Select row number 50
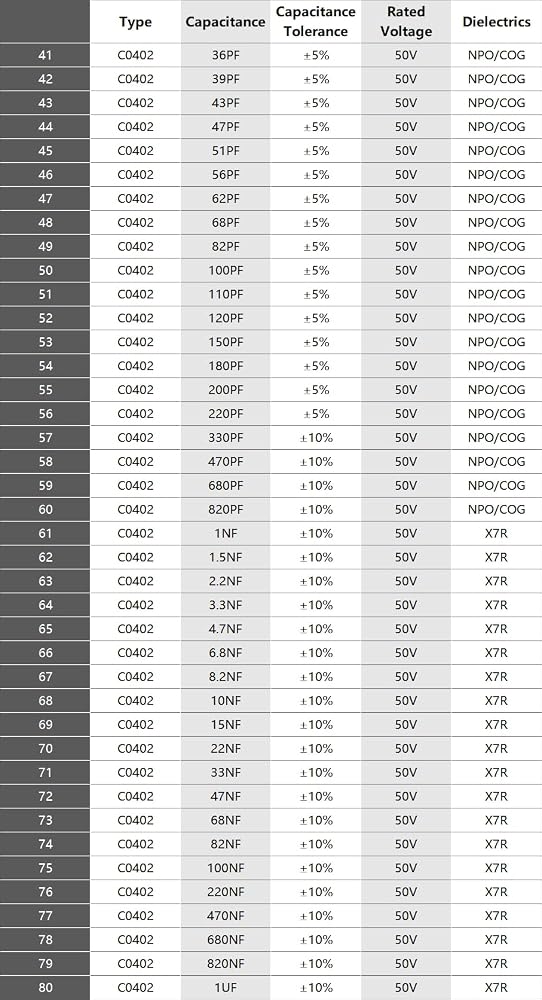Screen dimensions: 542x1000 [x=45, y=270]
